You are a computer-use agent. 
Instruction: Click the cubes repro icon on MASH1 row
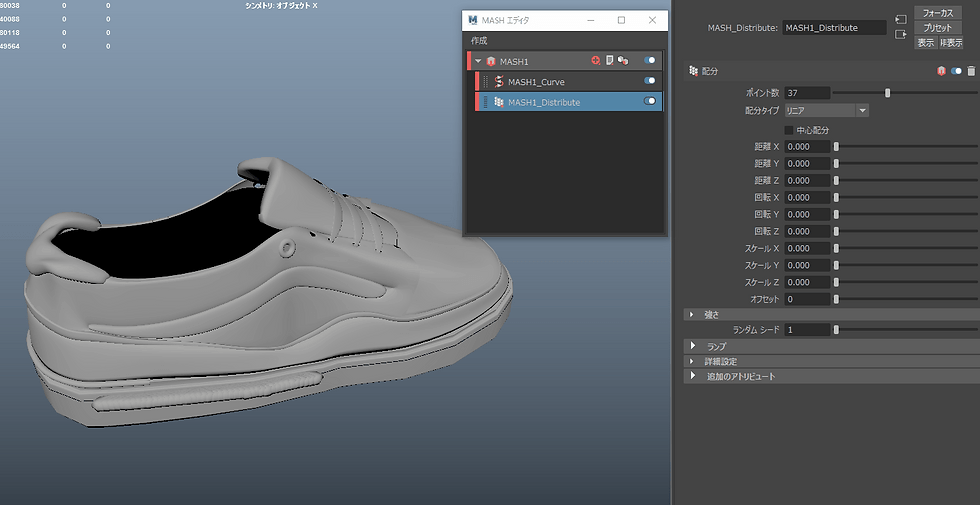coord(622,61)
